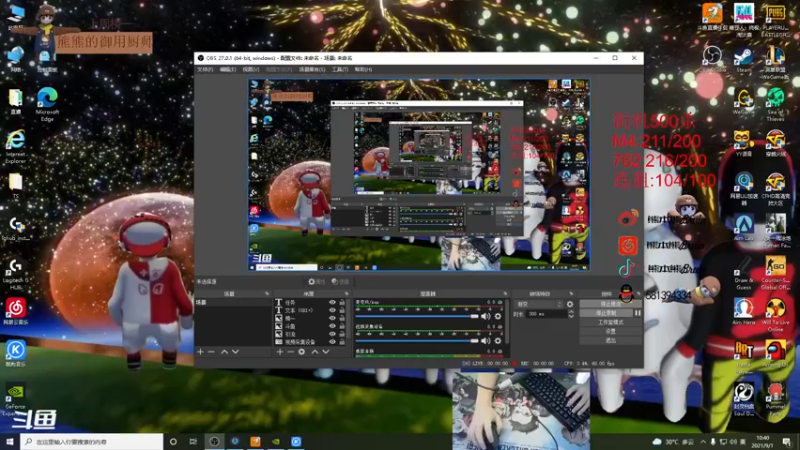Toggle lock on 文本 (GDI+) source
Screen dimensions: 800x450
click(342, 310)
